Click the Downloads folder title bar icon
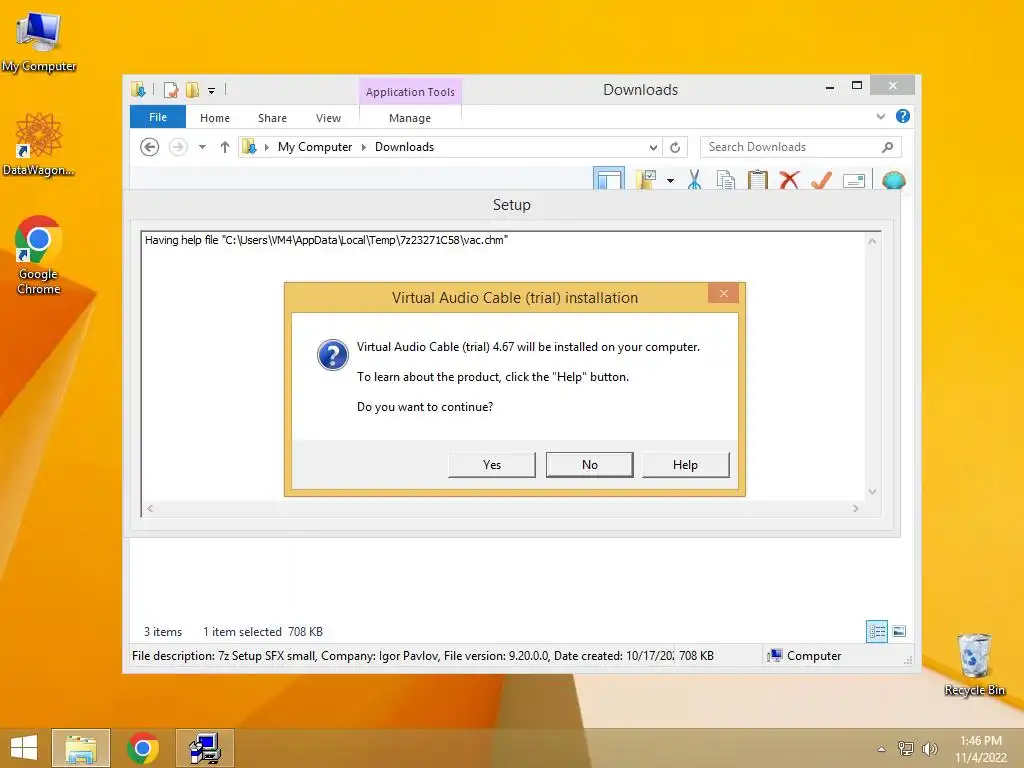This screenshot has width=1024, height=768. tap(138, 89)
